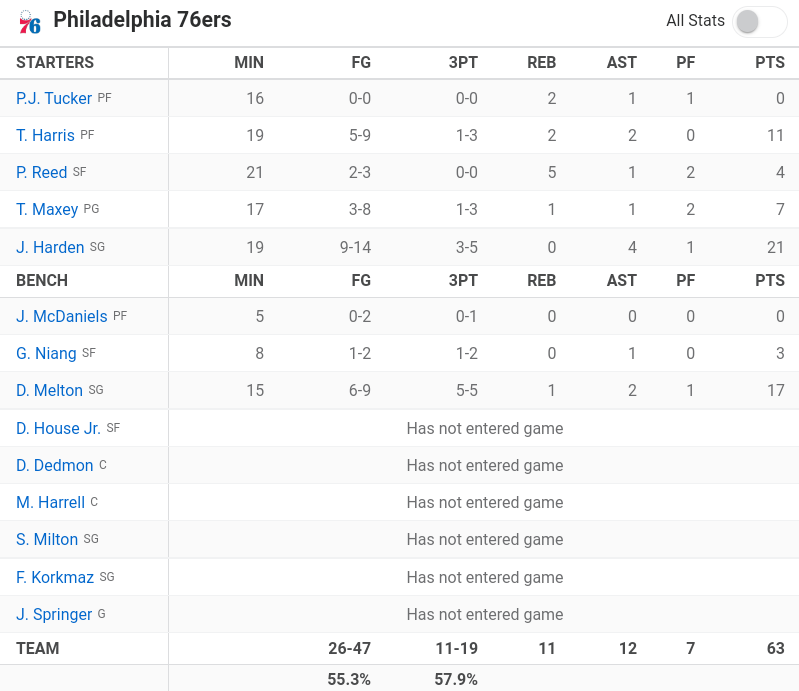Open S. Milton player page
Screen dimensions: 799x691
click(x=47, y=539)
